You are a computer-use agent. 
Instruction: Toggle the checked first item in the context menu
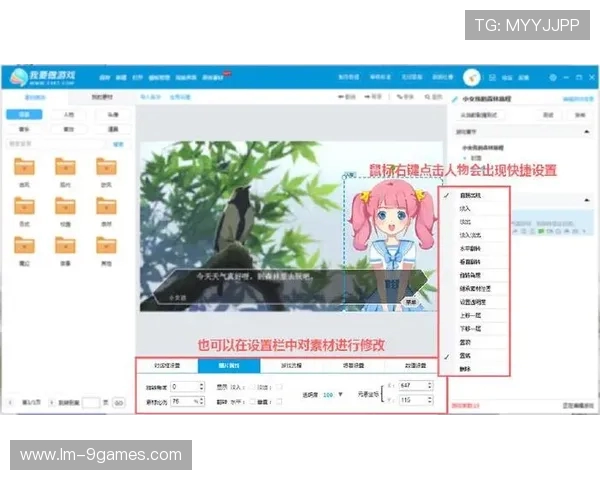[474, 195]
